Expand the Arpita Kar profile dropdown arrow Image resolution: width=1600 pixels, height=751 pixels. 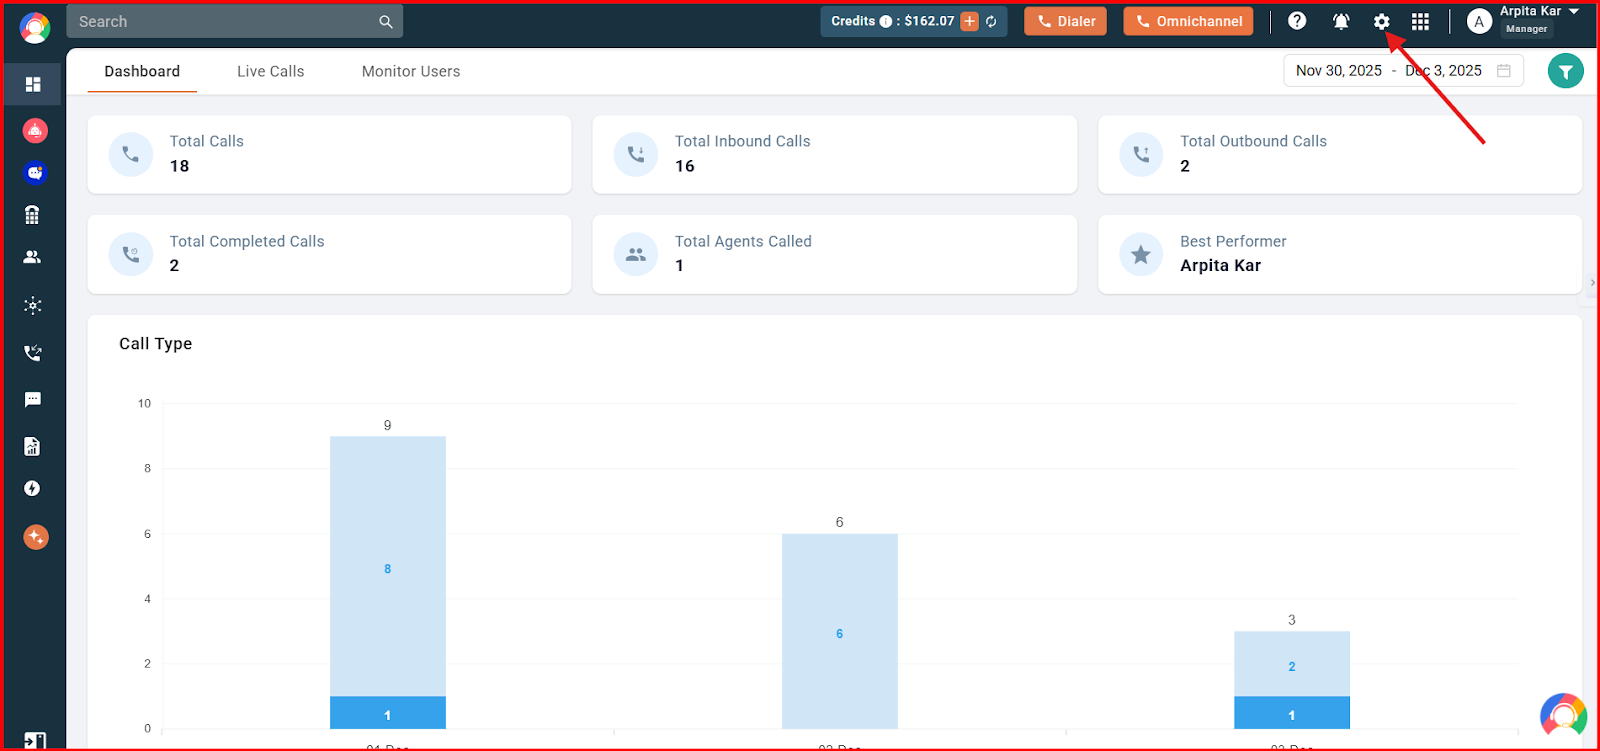(1574, 12)
